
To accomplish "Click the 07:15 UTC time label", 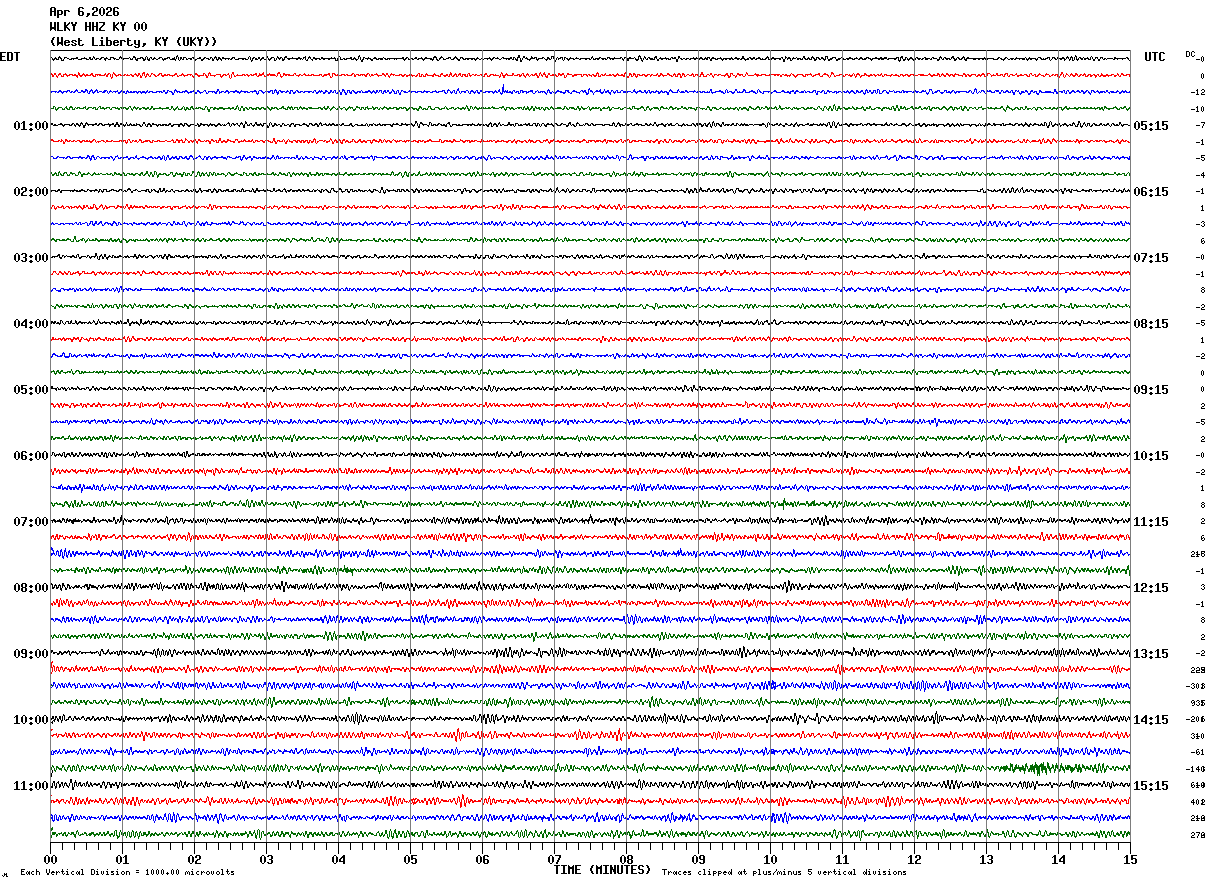I will tap(1151, 258).
